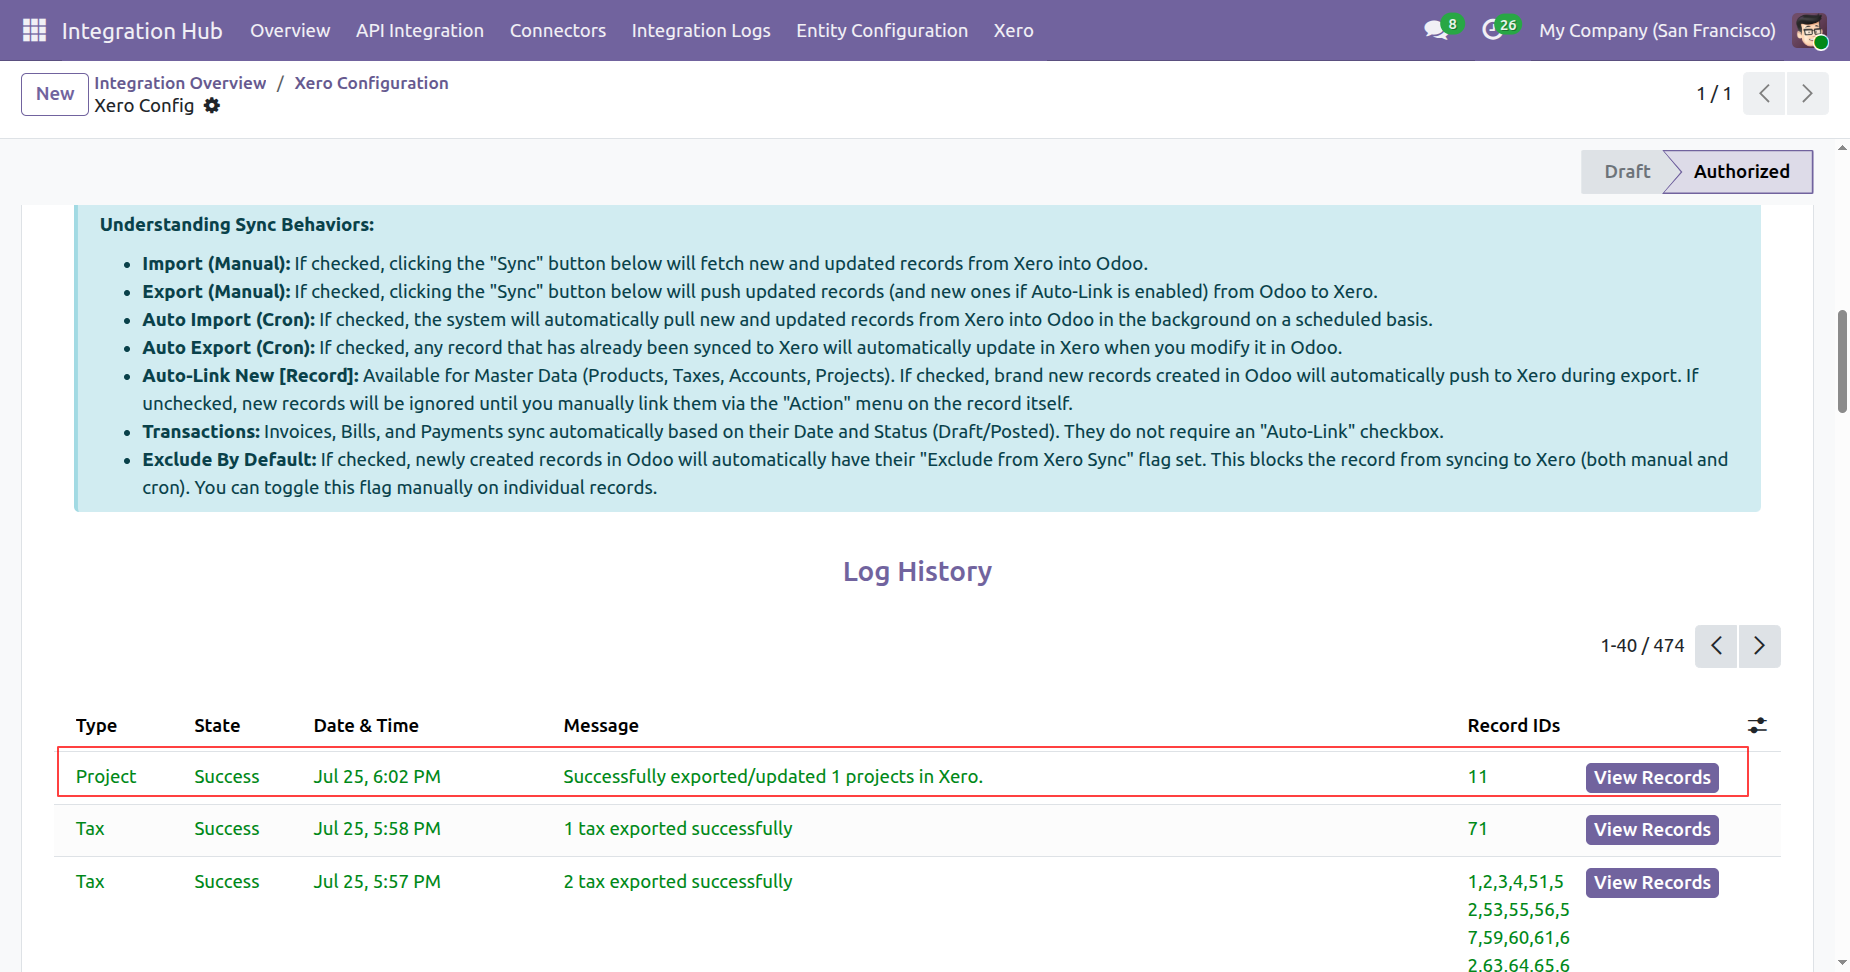
Task: Open the company switcher My Company (San Francisco)
Action: click(x=1657, y=30)
